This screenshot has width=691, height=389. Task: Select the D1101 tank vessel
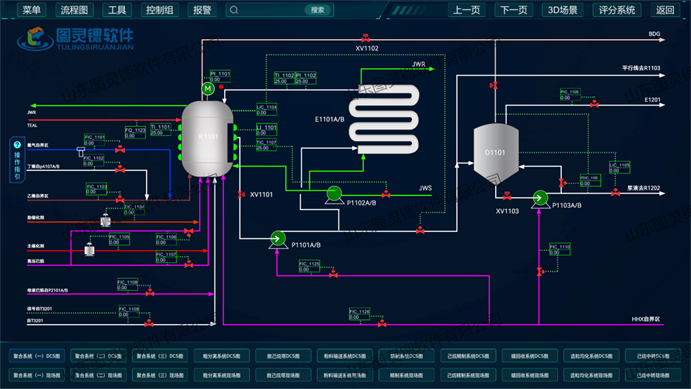click(x=496, y=153)
